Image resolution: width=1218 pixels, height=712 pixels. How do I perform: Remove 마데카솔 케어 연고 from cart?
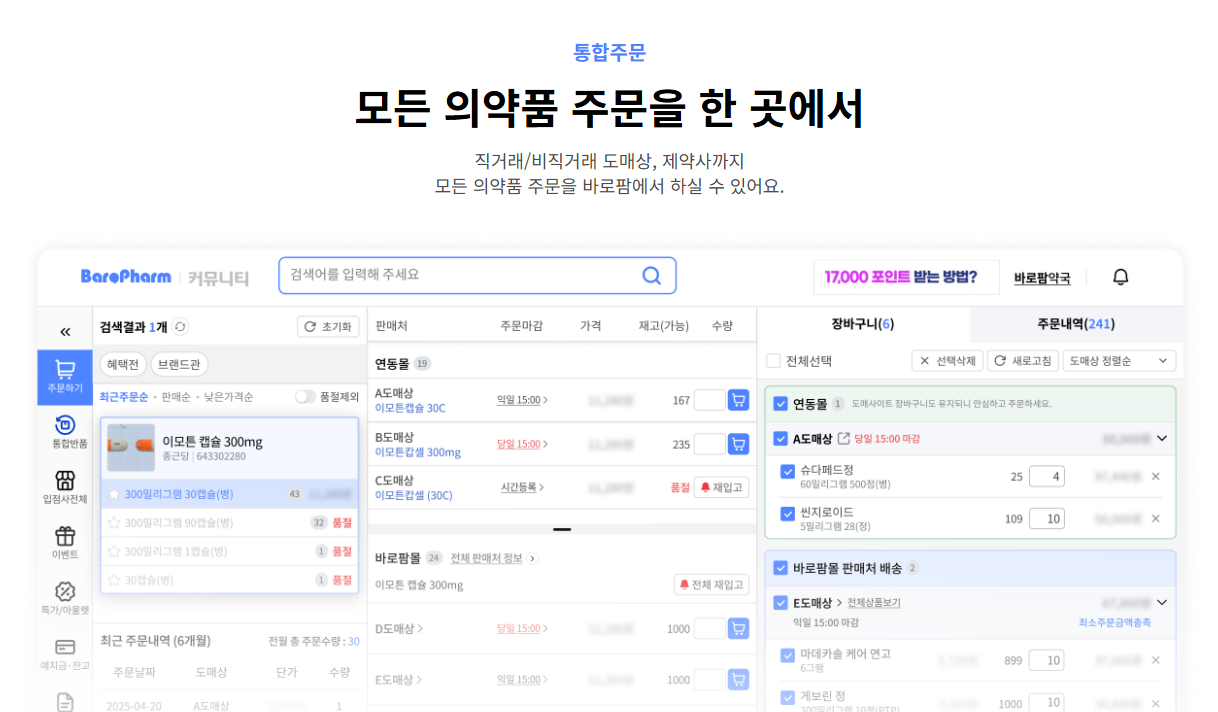click(x=1156, y=660)
